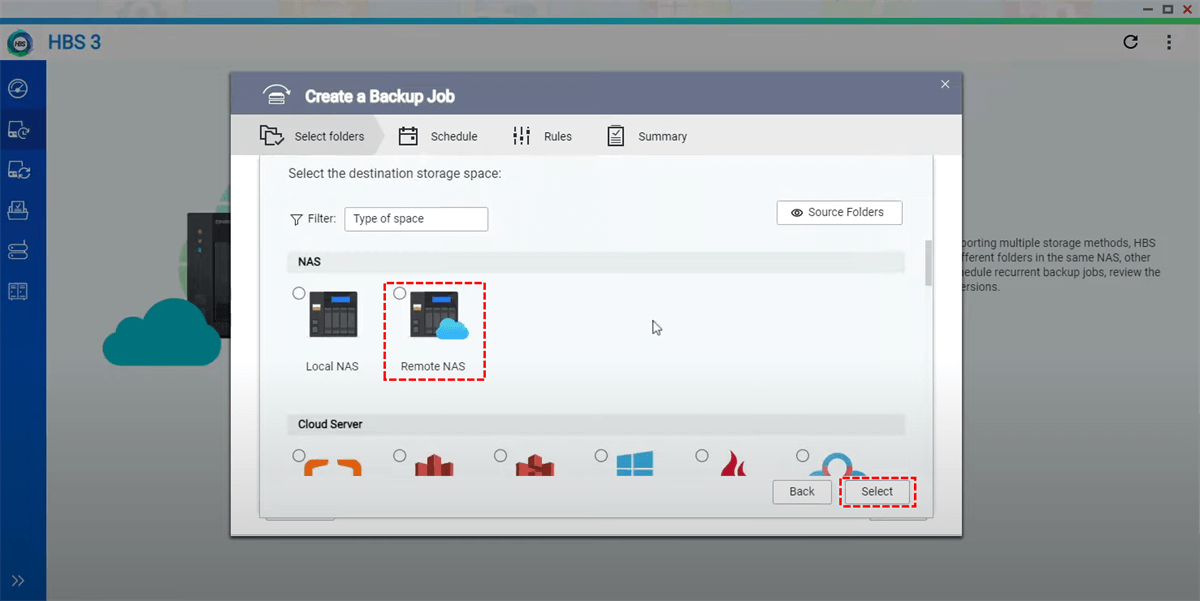This screenshot has height=601, width=1200.
Task: Open the Services cabinet icon in sidebar
Action: [18, 291]
